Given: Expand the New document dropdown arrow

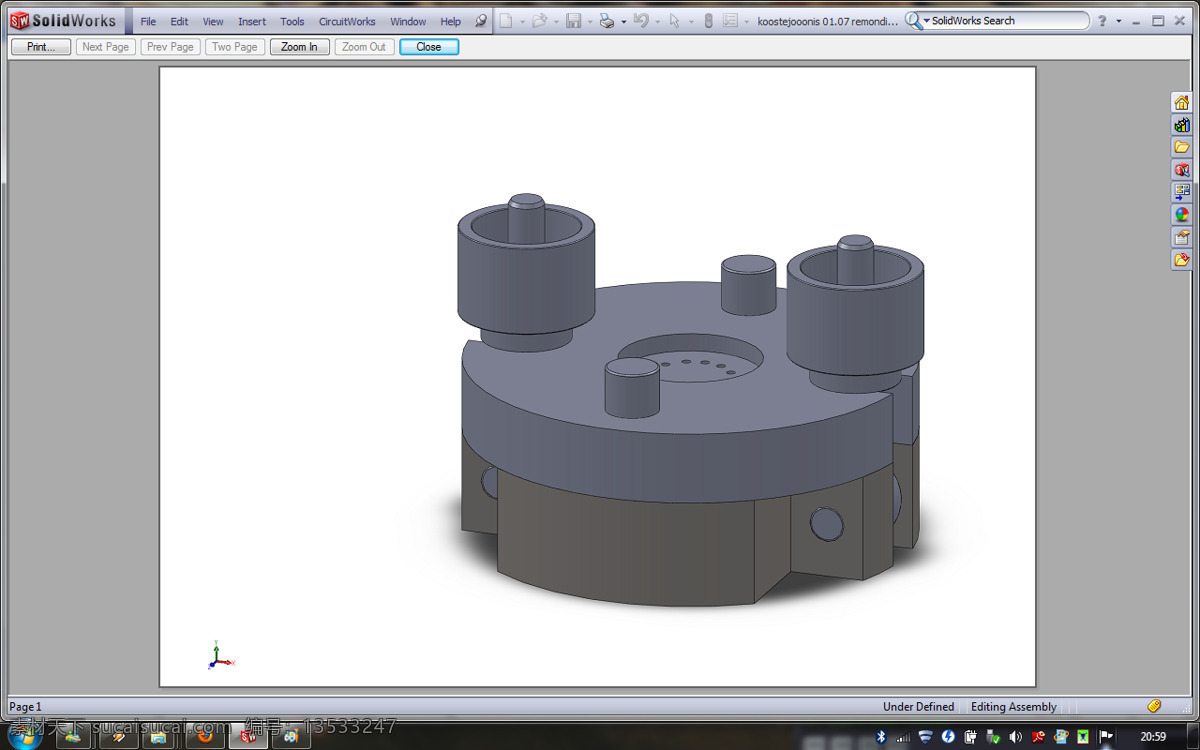Looking at the screenshot, I should point(522,21).
